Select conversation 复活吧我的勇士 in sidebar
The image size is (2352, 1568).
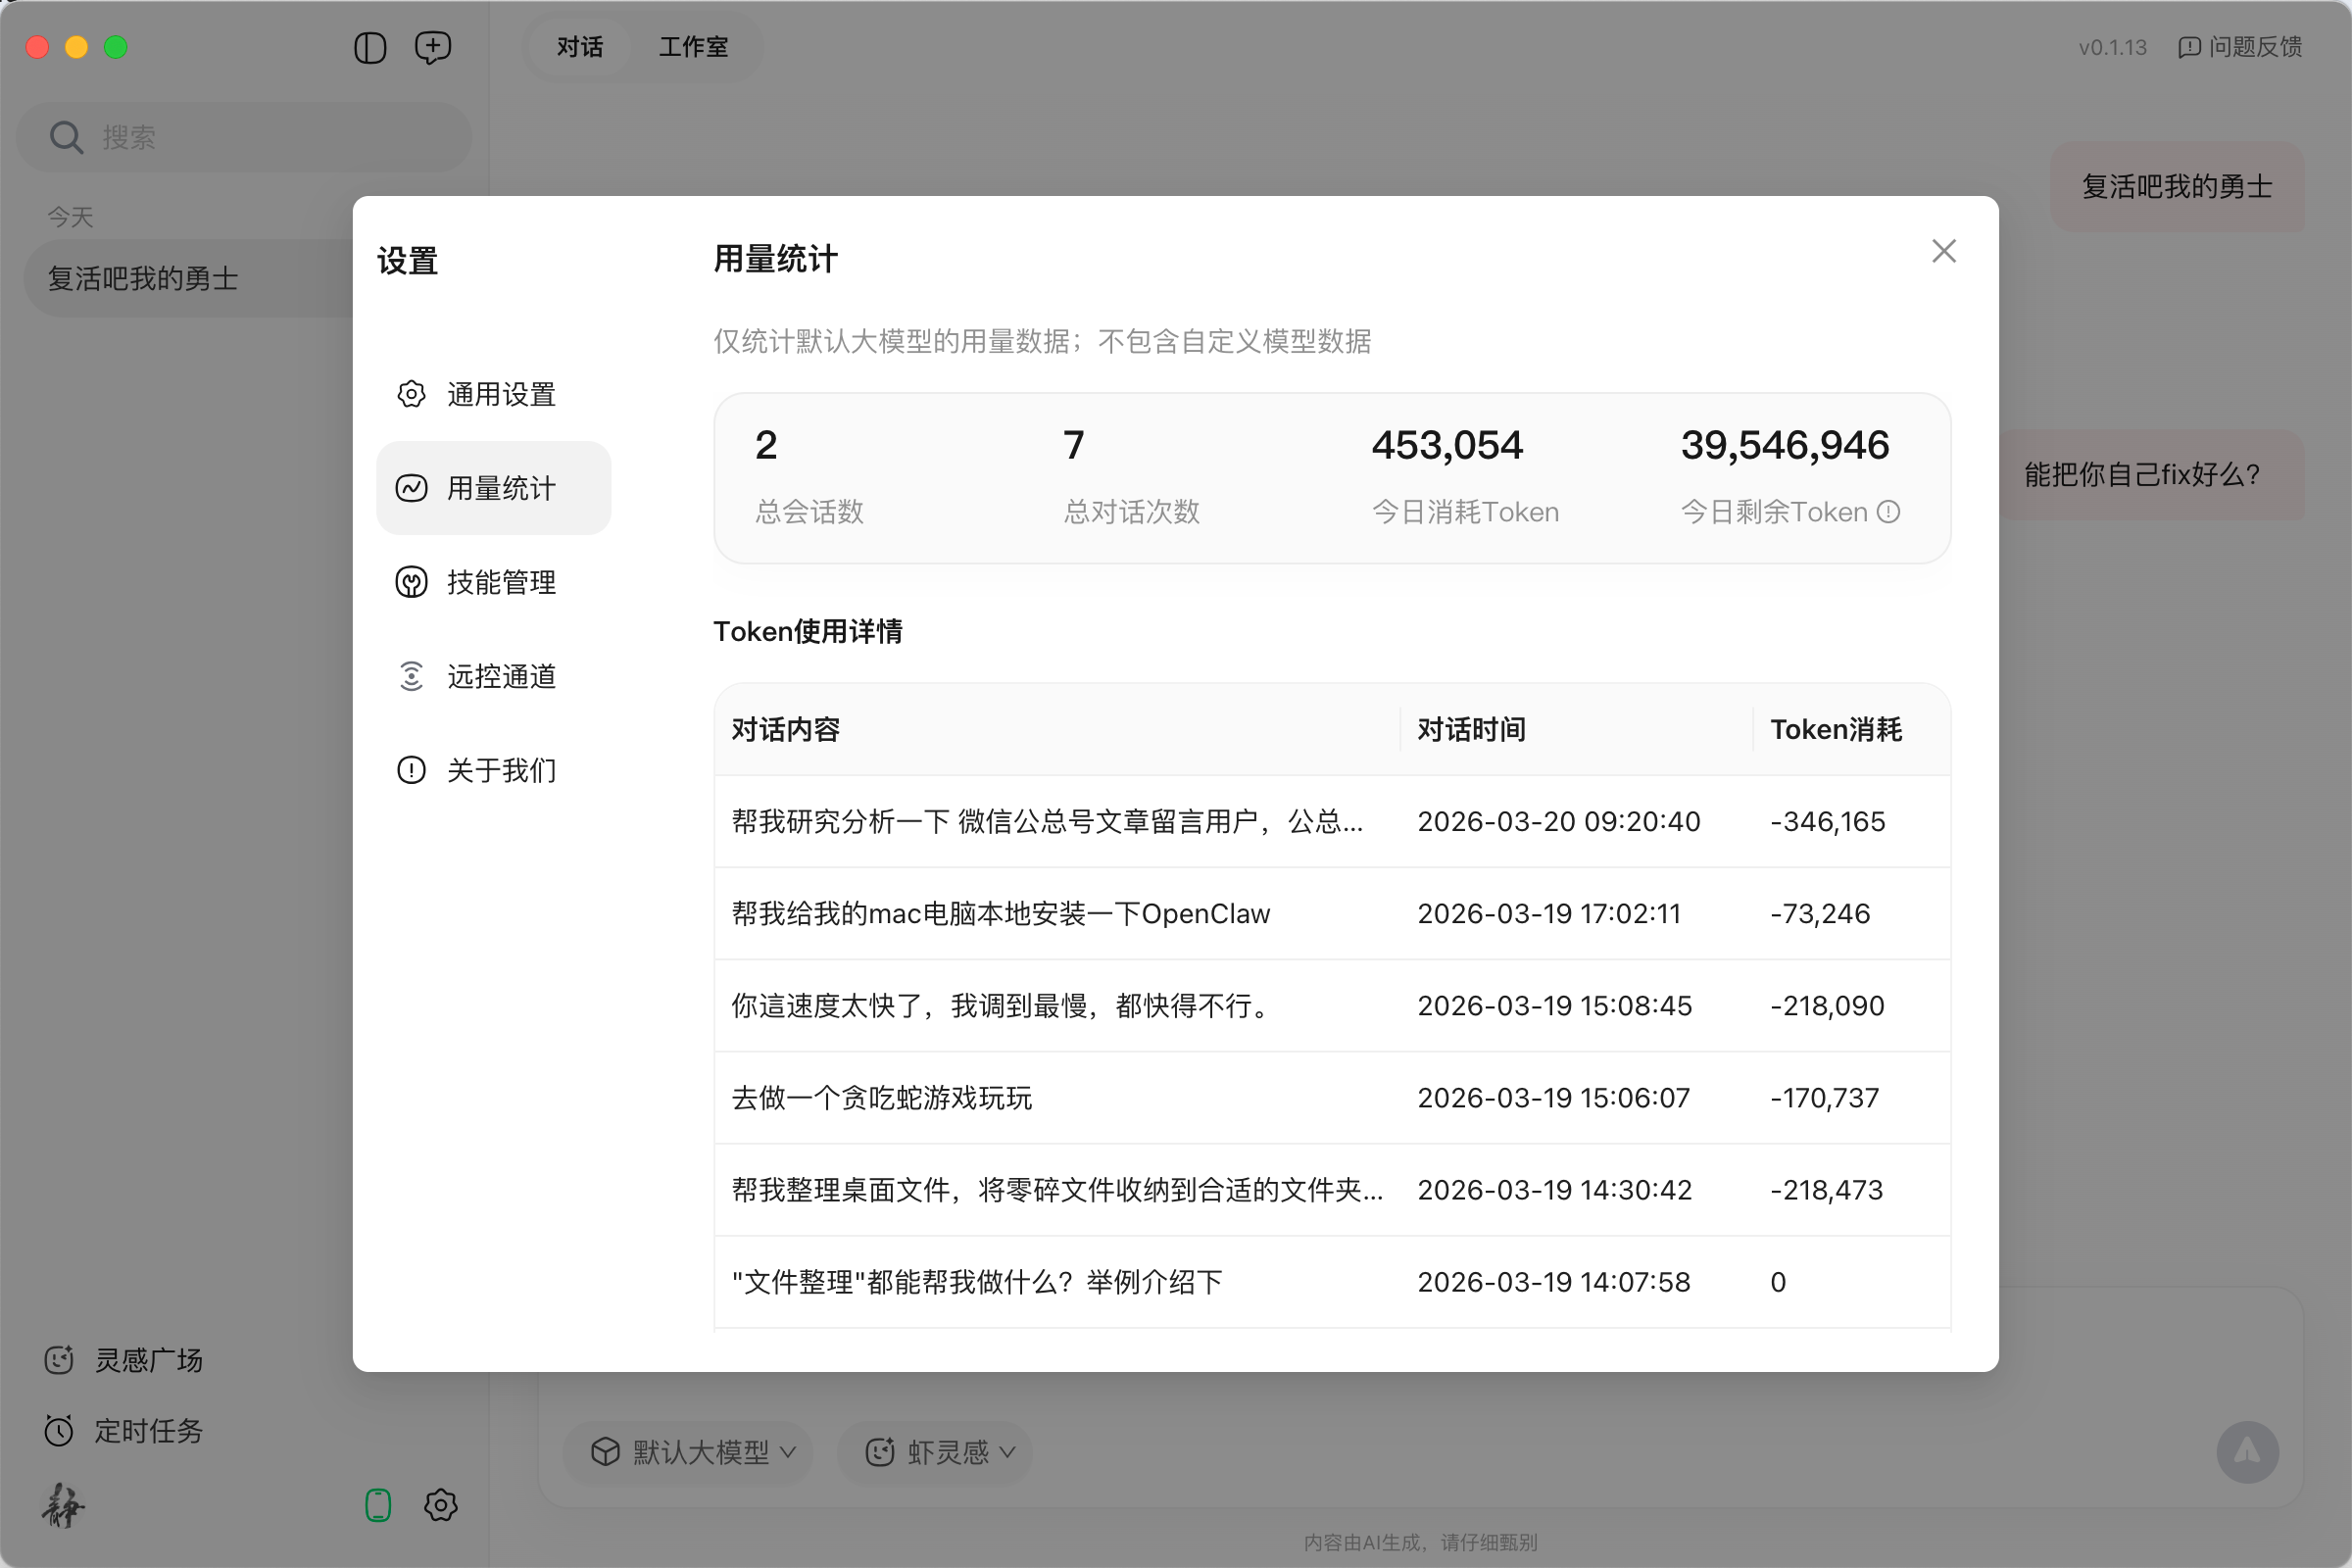141,278
